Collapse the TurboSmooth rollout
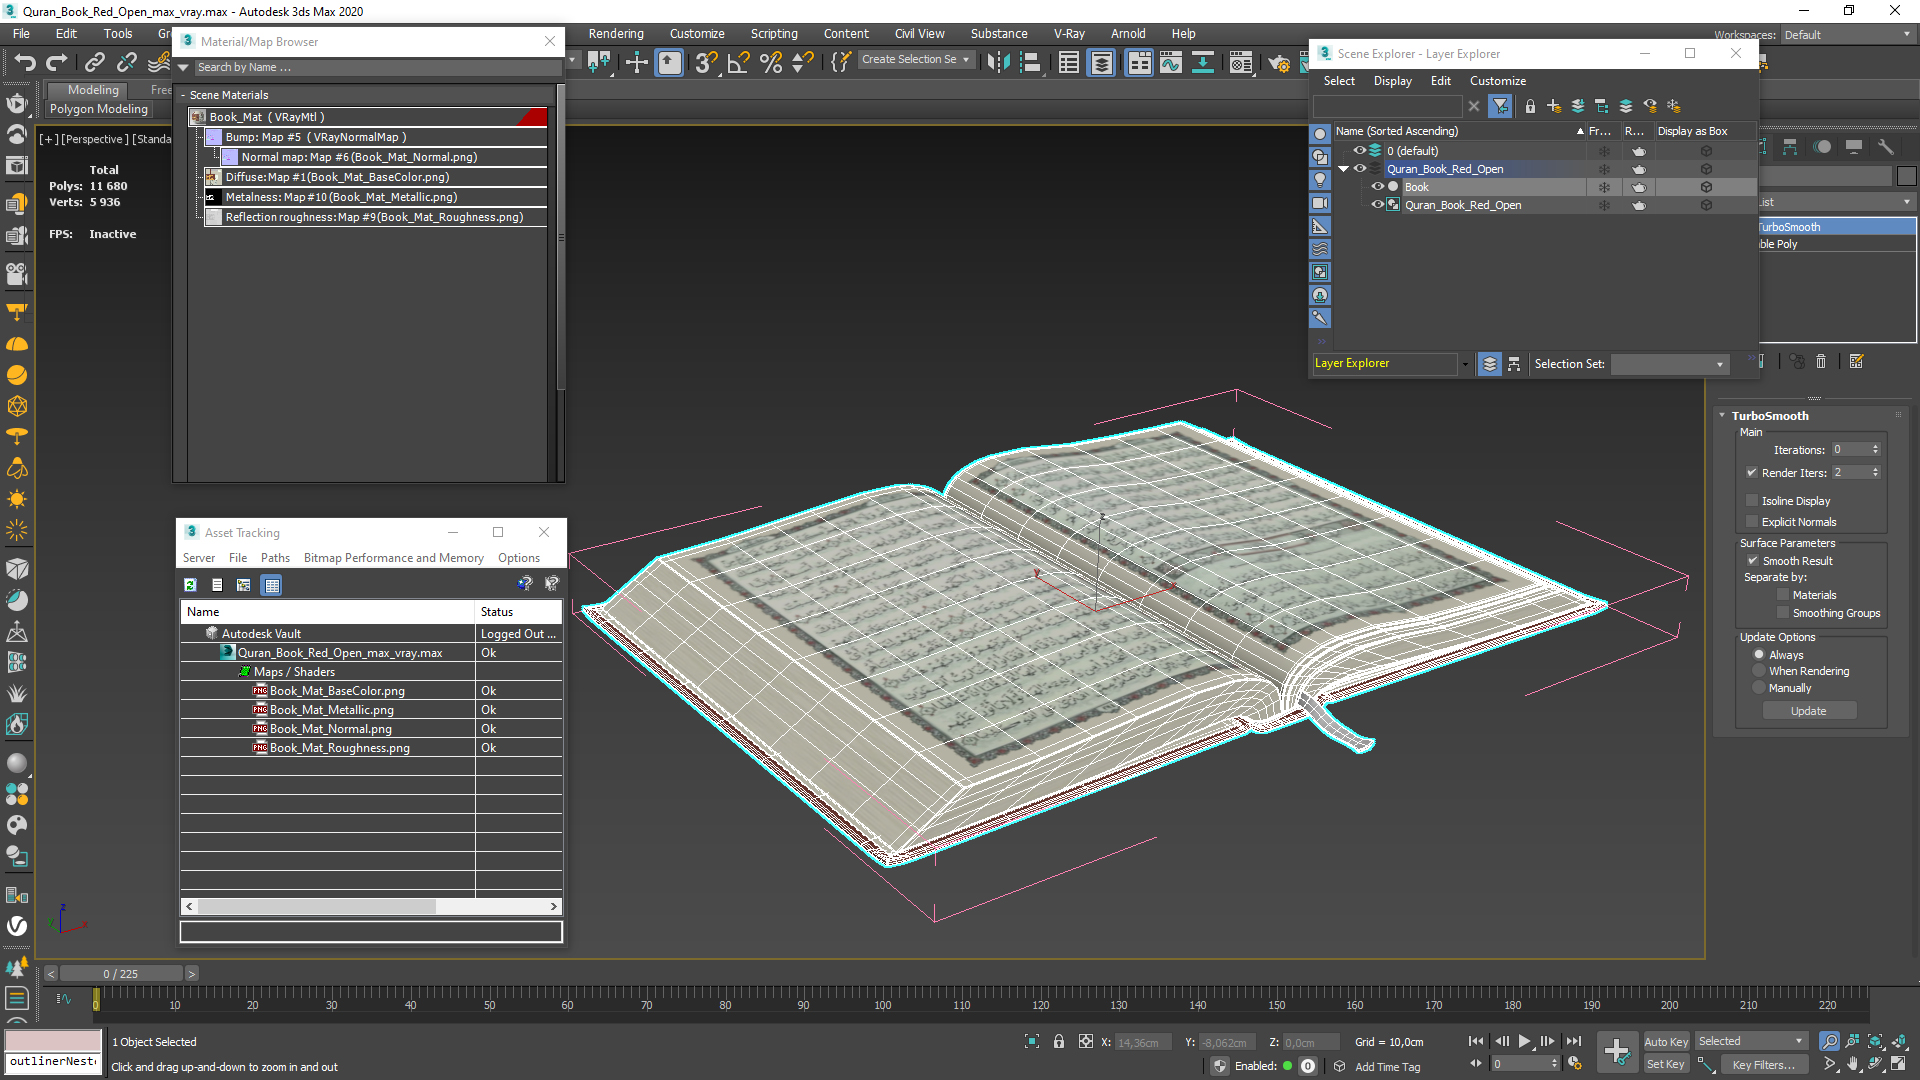Screen dimensions: 1920x1080 (1722, 416)
